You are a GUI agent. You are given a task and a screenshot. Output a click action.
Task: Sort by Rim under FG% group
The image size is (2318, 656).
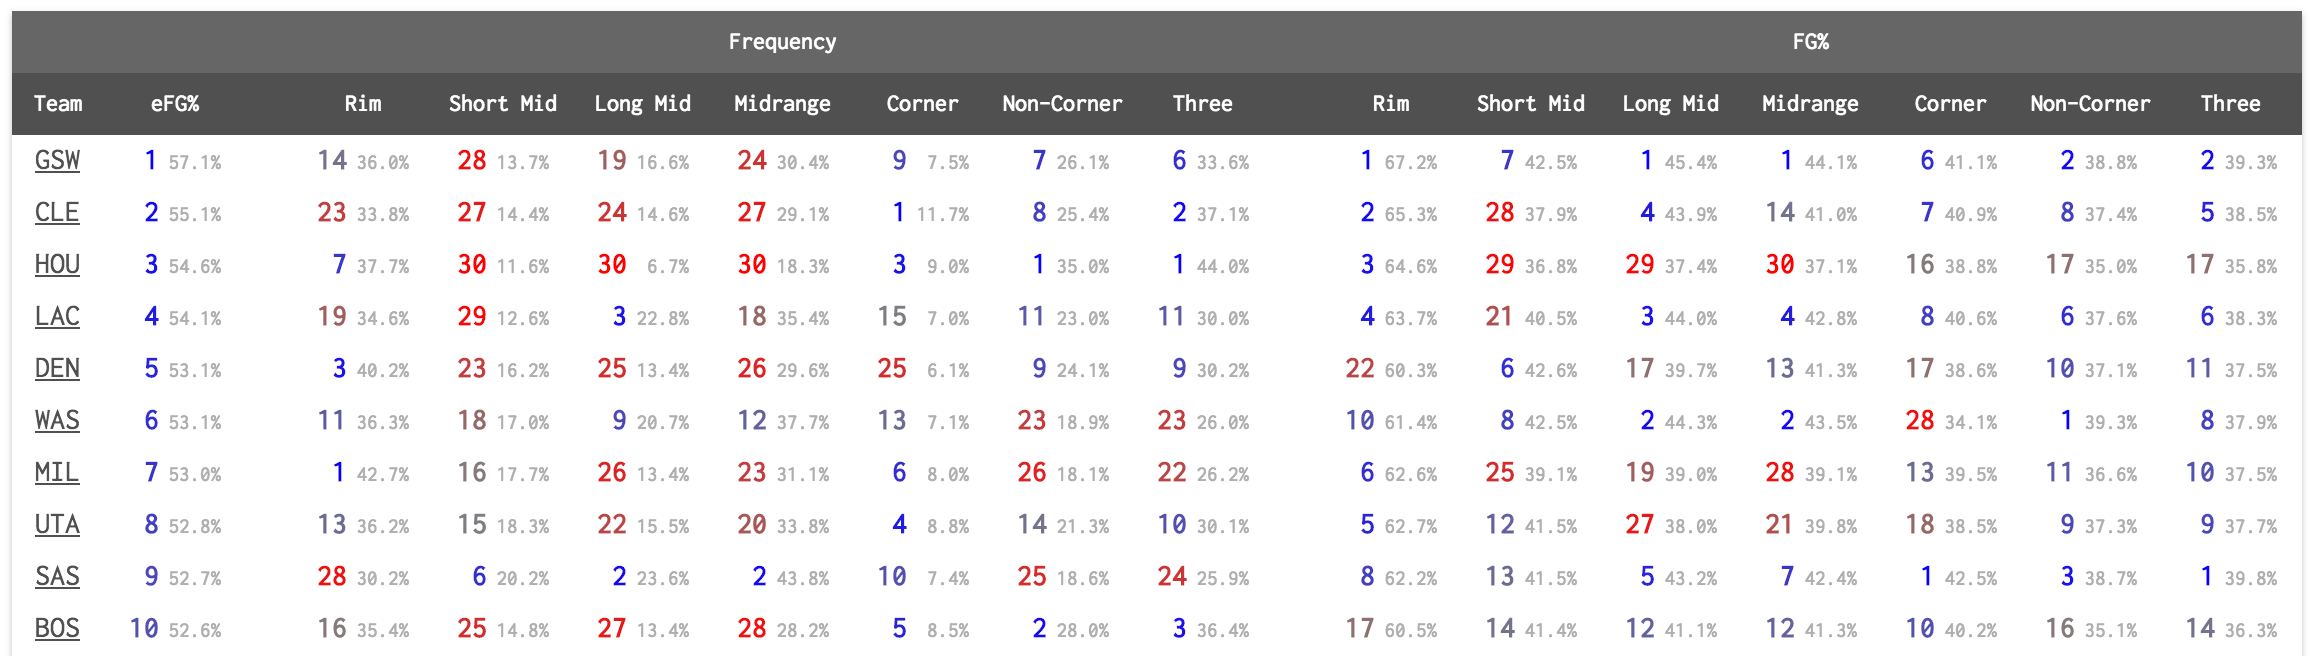click(1390, 104)
